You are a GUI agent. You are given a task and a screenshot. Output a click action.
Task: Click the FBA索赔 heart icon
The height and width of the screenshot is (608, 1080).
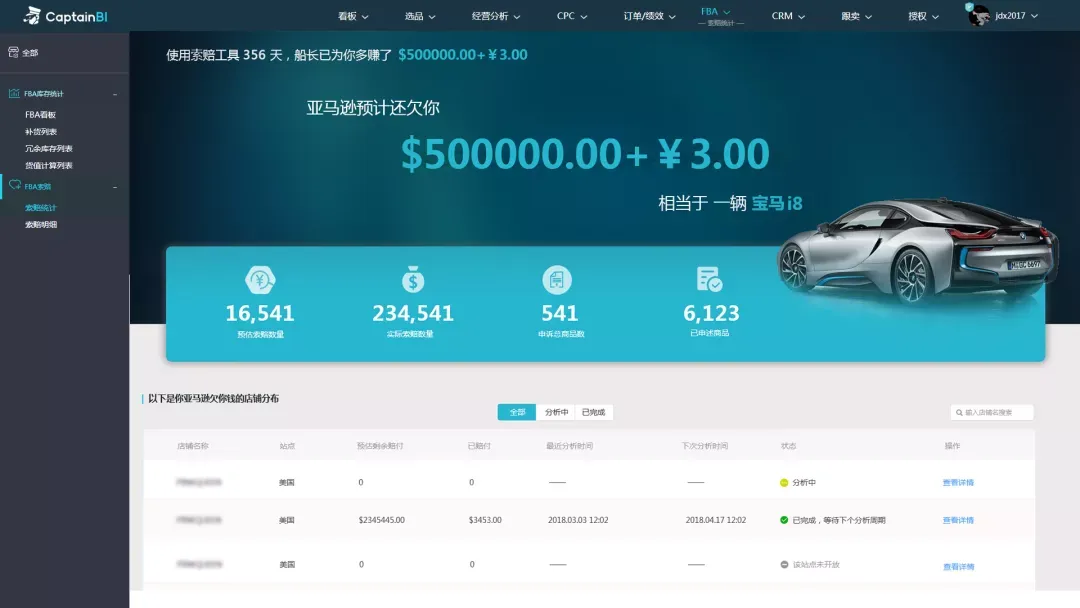tap(14, 186)
